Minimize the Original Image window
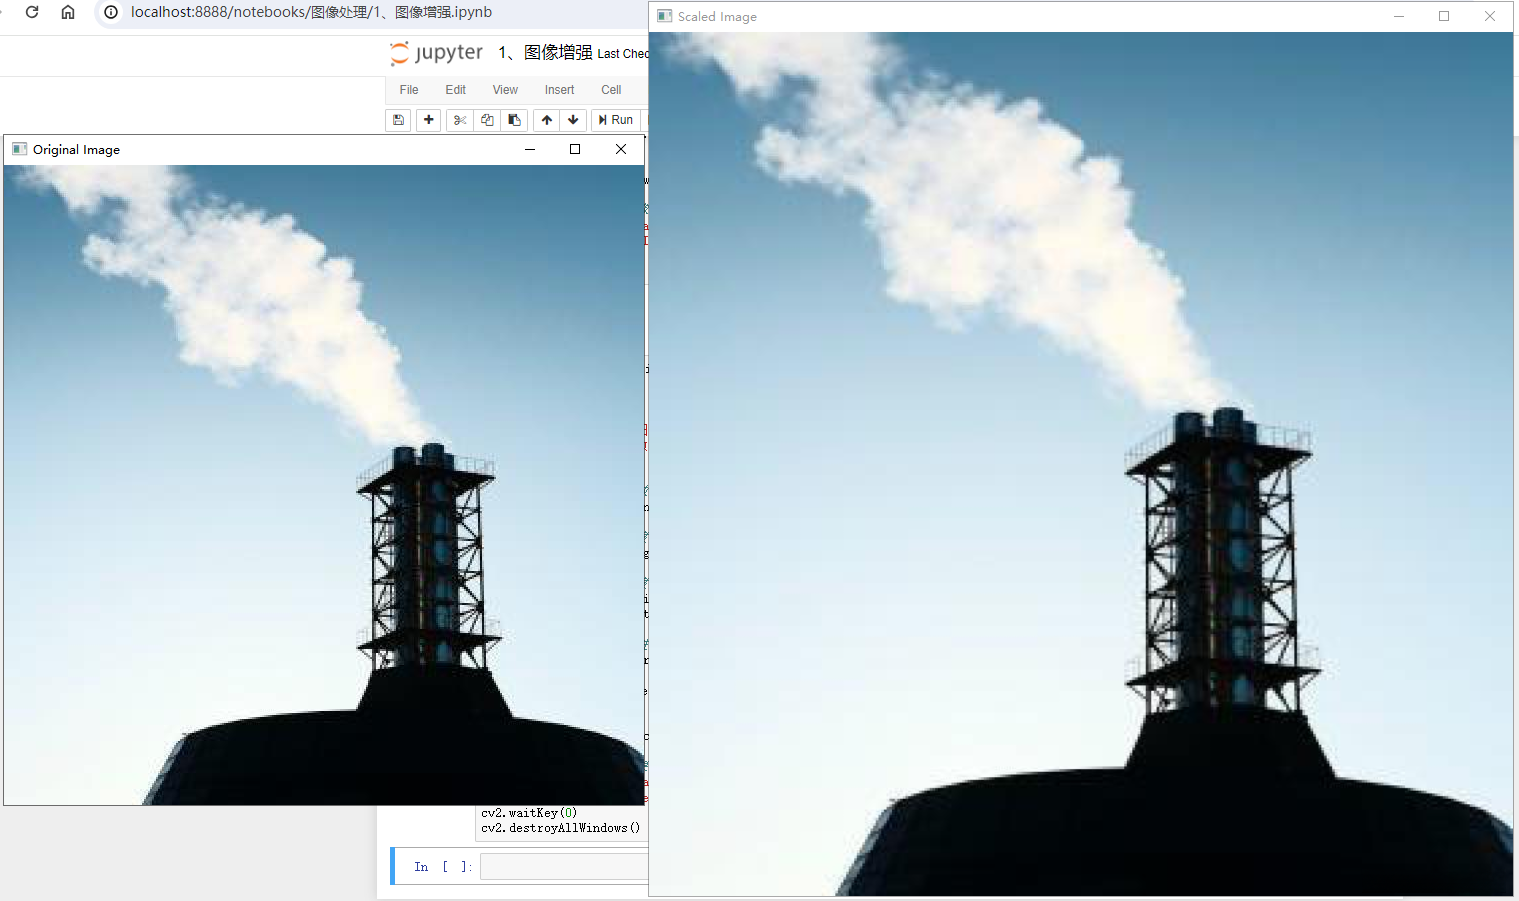The image size is (1519, 901). (x=530, y=149)
